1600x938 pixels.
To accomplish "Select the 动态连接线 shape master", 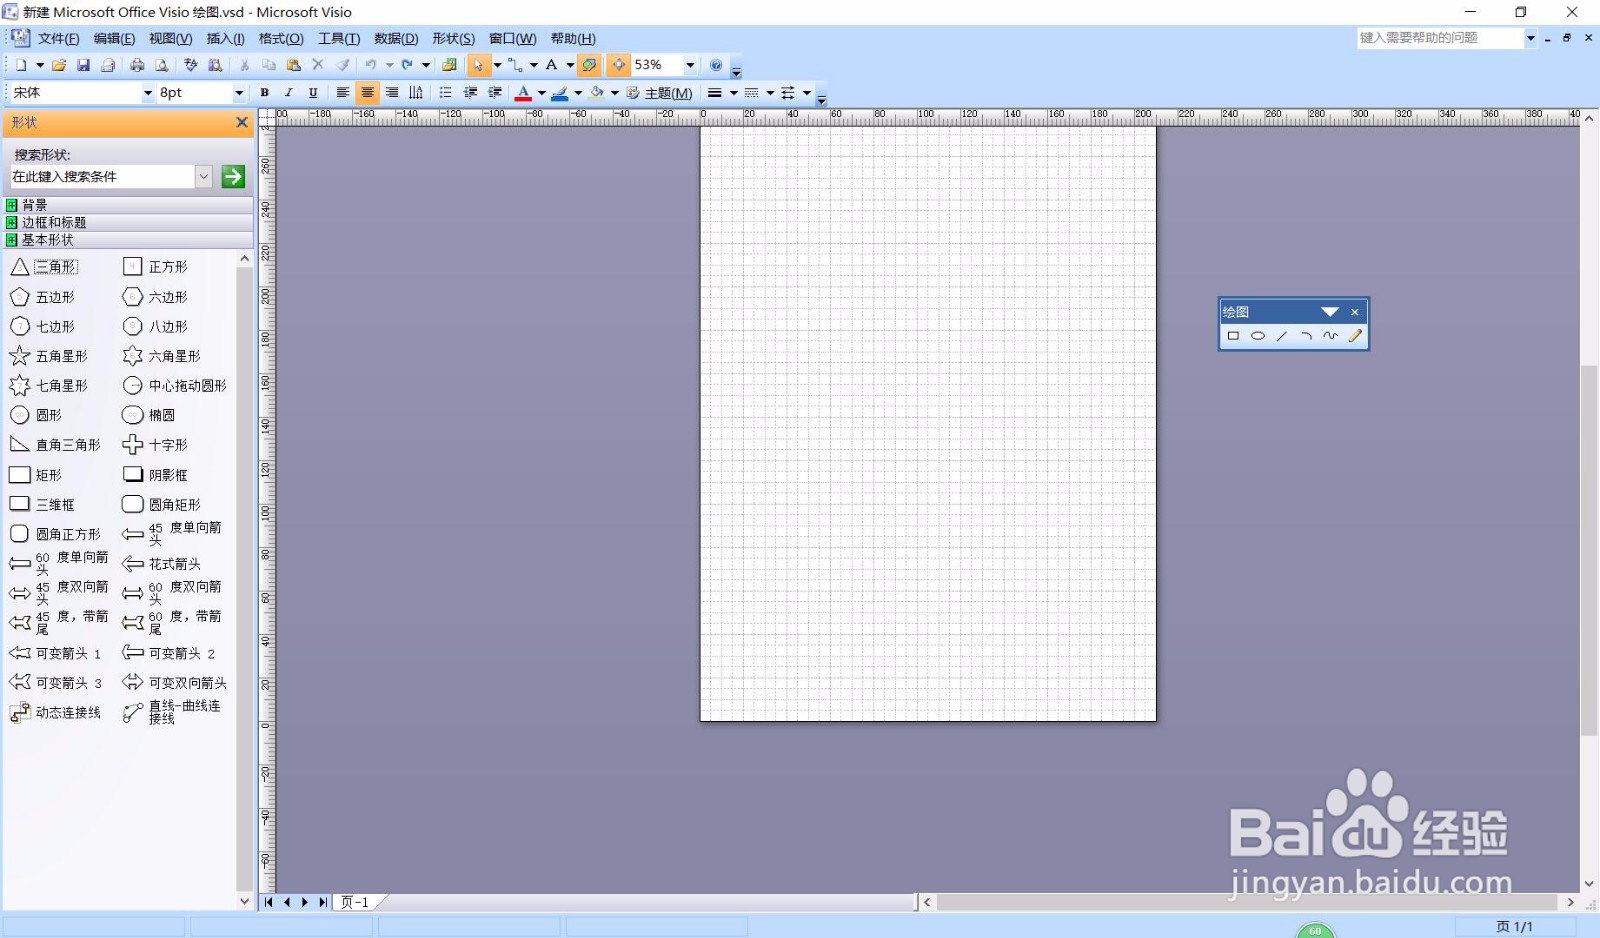I will (x=56, y=713).
